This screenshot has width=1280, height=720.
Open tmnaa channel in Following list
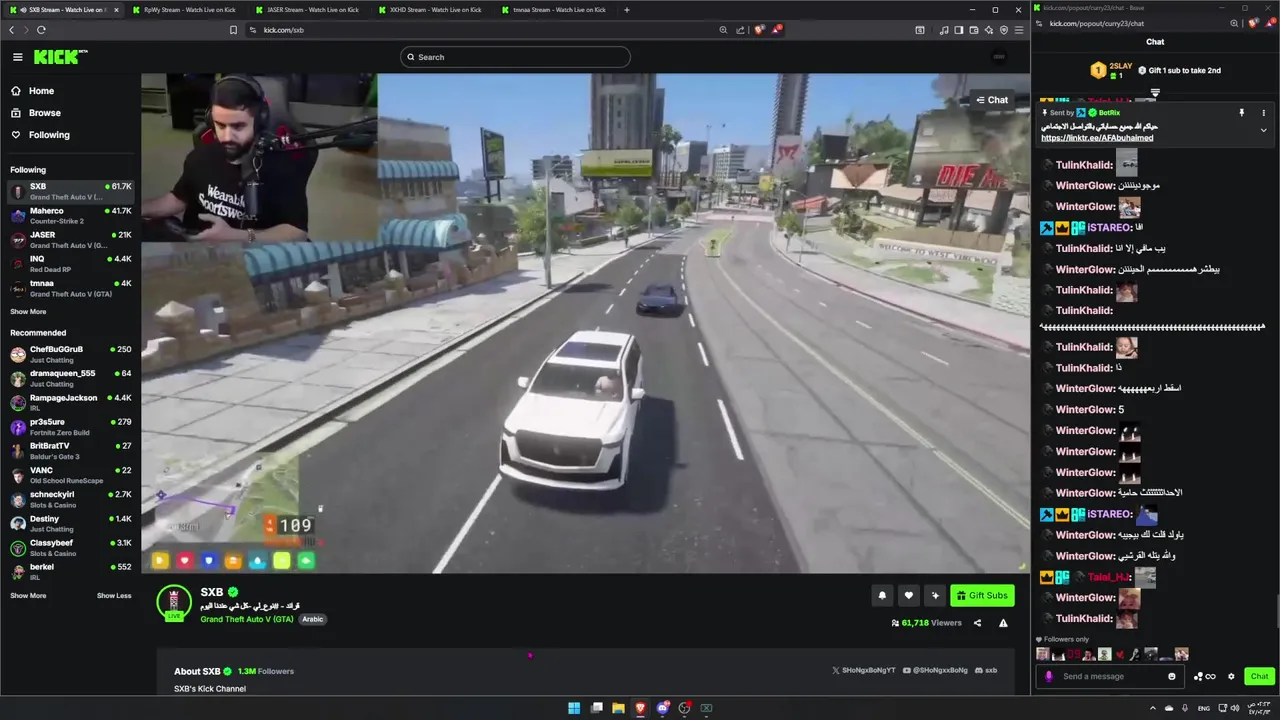(70, 288)
